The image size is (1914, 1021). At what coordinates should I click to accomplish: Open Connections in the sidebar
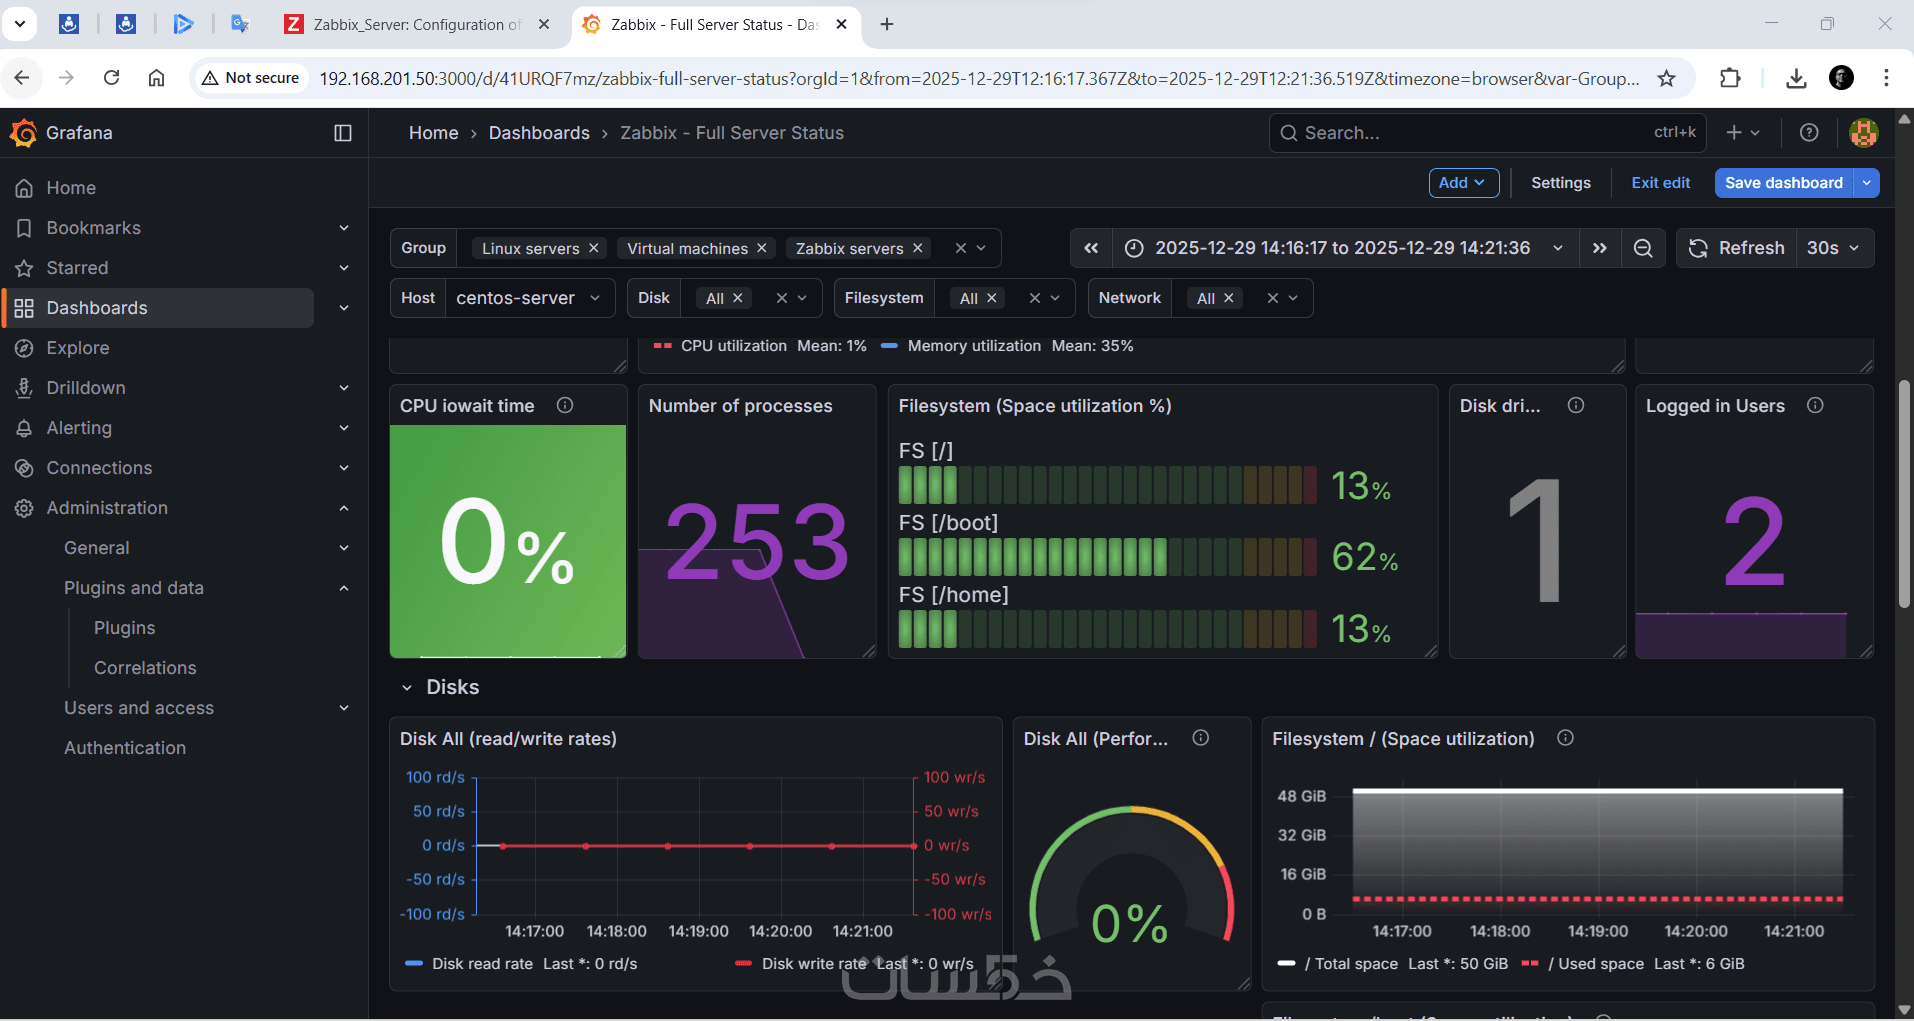pos(99,468)
